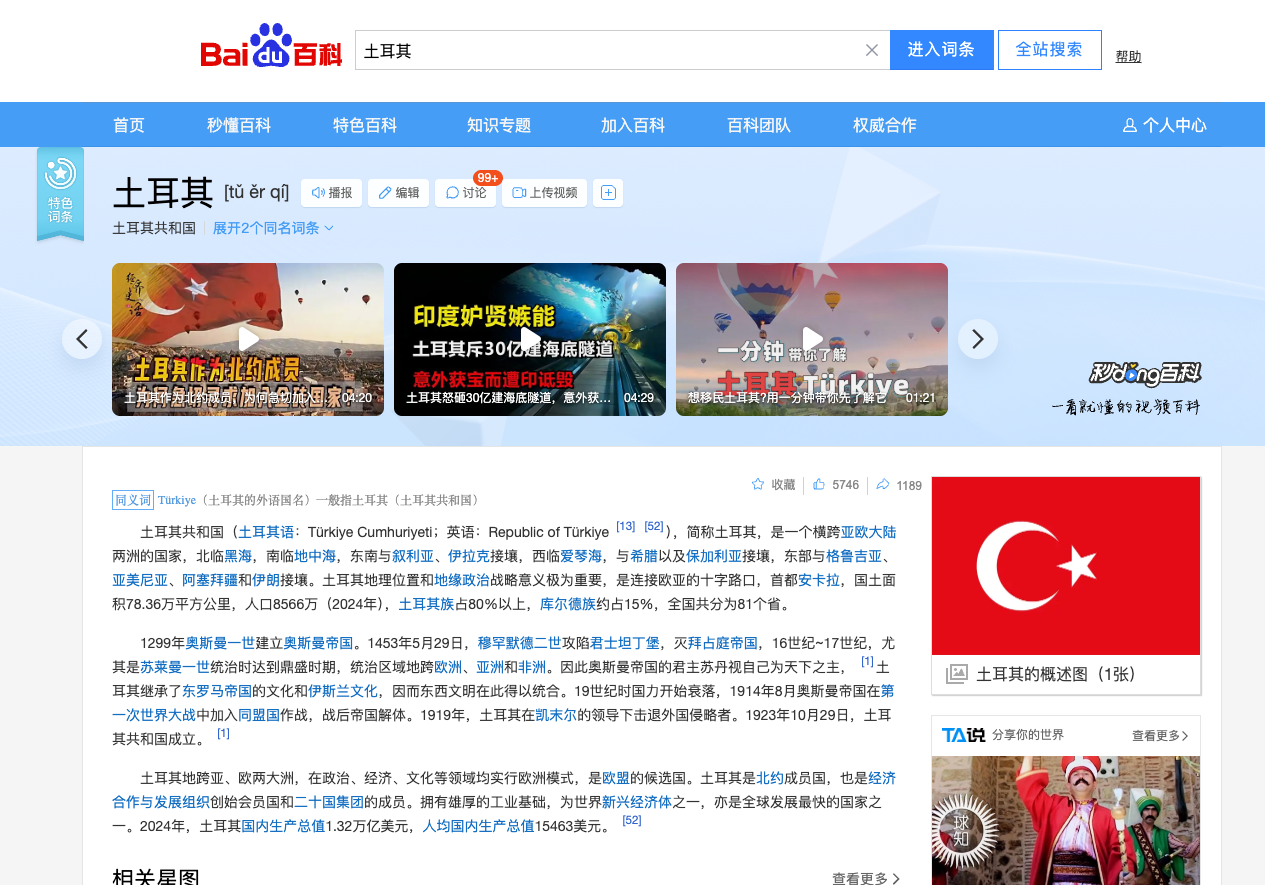Open the 安卡拉 link
Viewport: 1265px width, 885px height.
819,580
